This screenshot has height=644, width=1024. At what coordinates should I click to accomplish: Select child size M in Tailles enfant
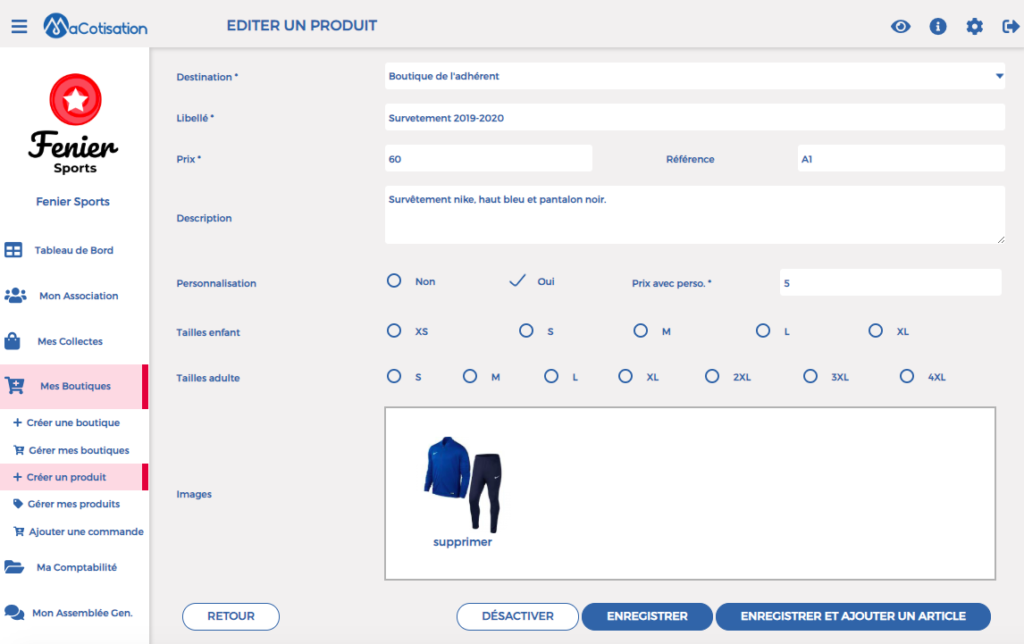(x=641, y=330)
